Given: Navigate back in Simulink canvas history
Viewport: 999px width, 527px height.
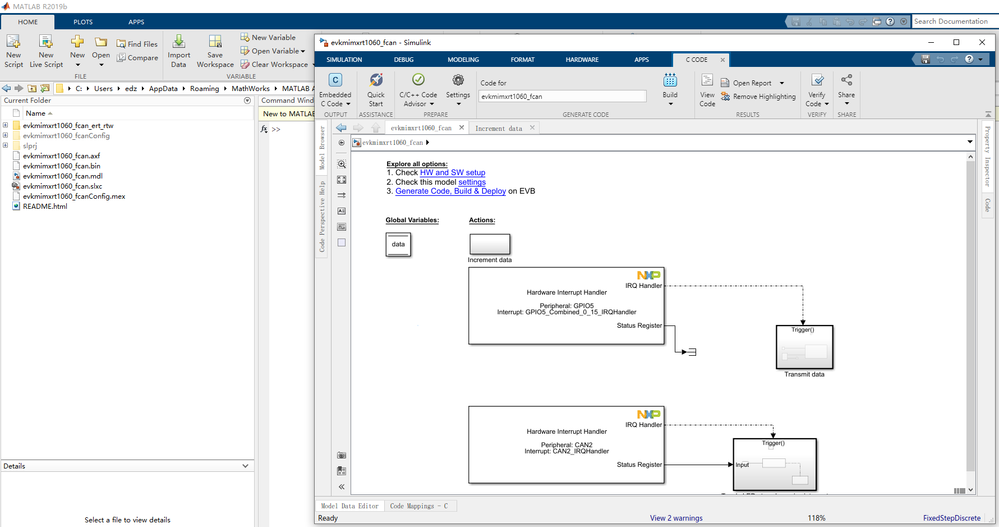Looking at the screenshot, I should (341, 127).
